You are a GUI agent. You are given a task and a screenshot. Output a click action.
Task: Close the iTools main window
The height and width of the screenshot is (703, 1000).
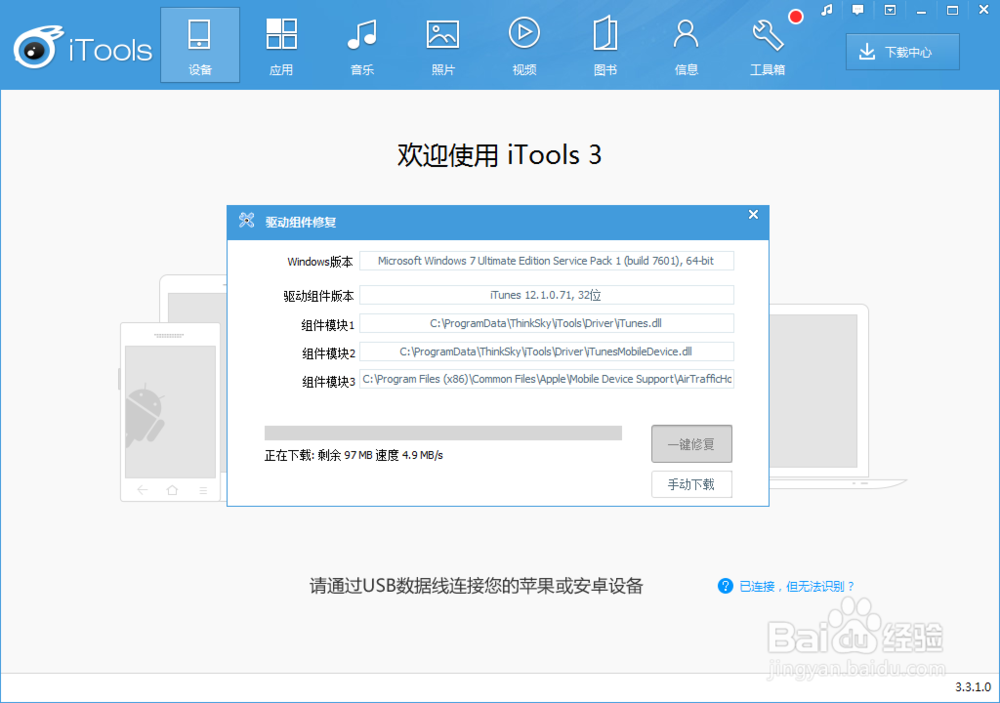point(983,10)
